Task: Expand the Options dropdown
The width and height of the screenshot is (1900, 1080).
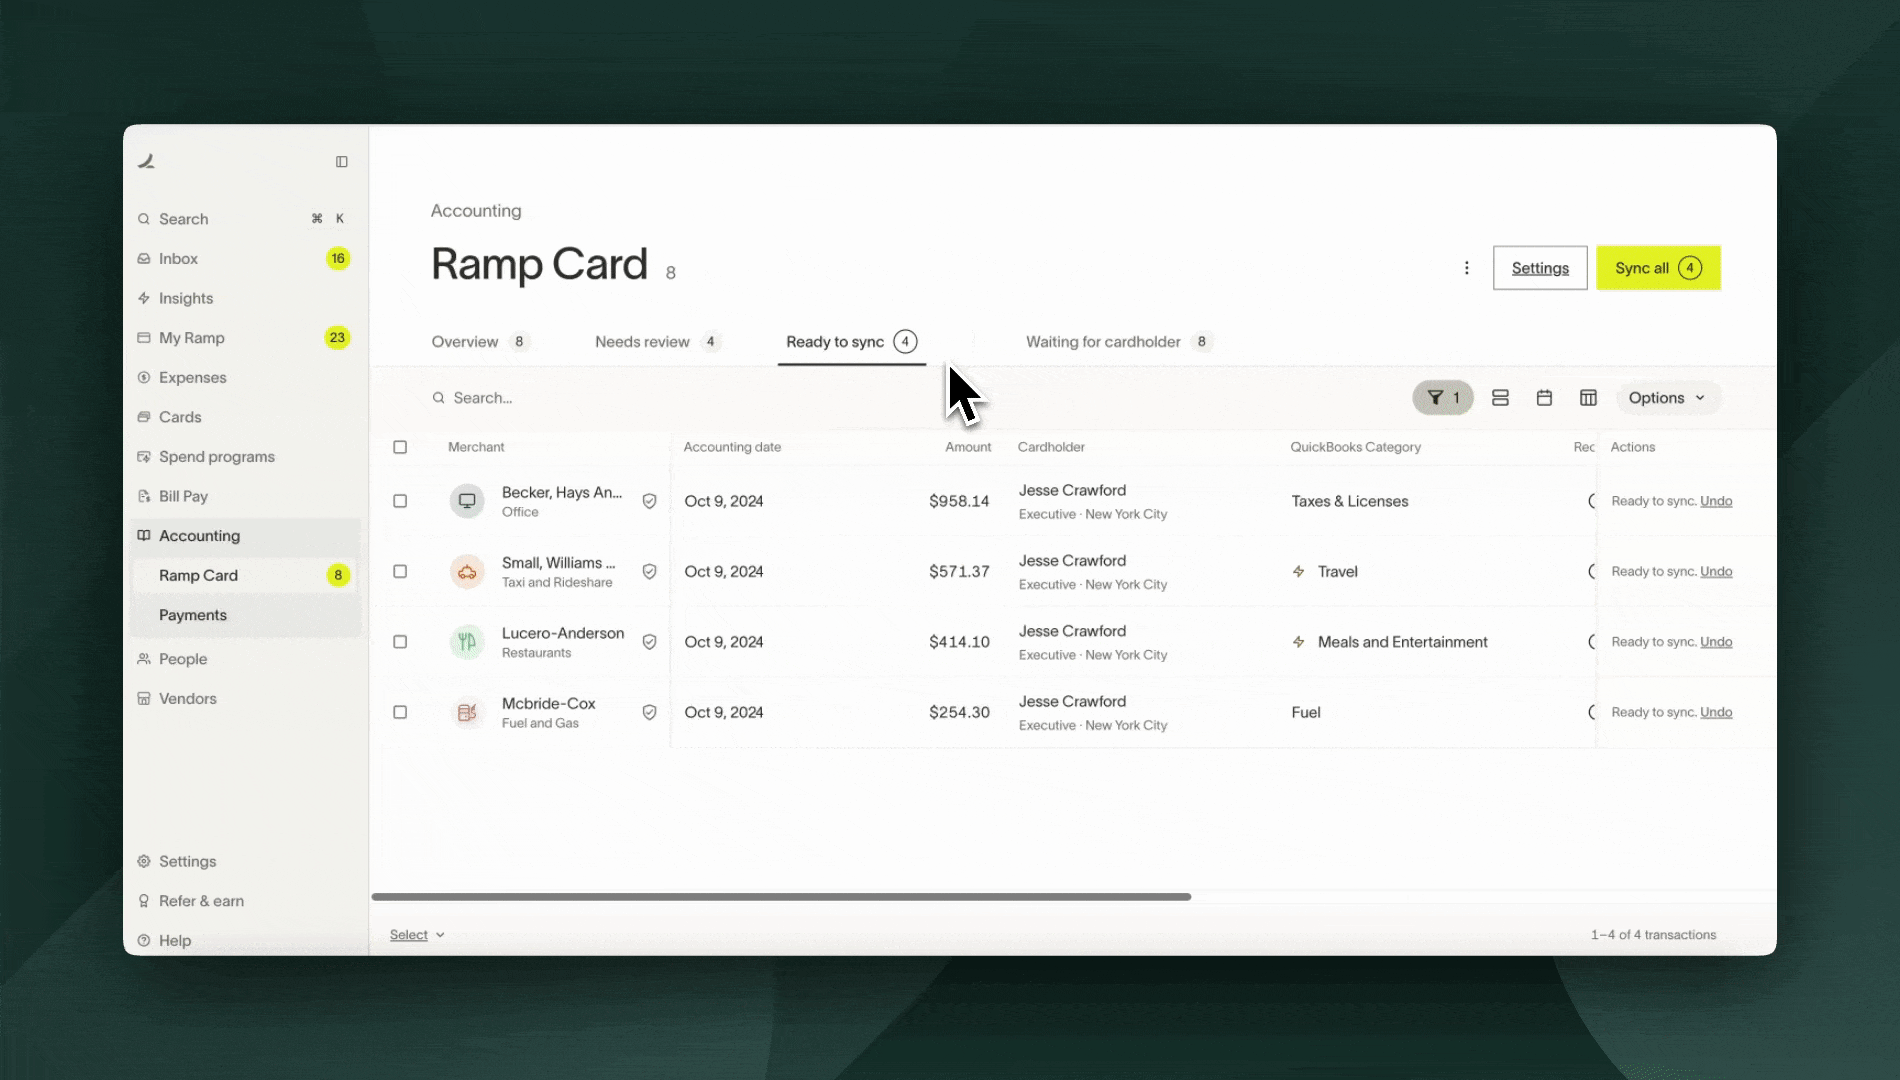Action: (x=1667, y=398)
